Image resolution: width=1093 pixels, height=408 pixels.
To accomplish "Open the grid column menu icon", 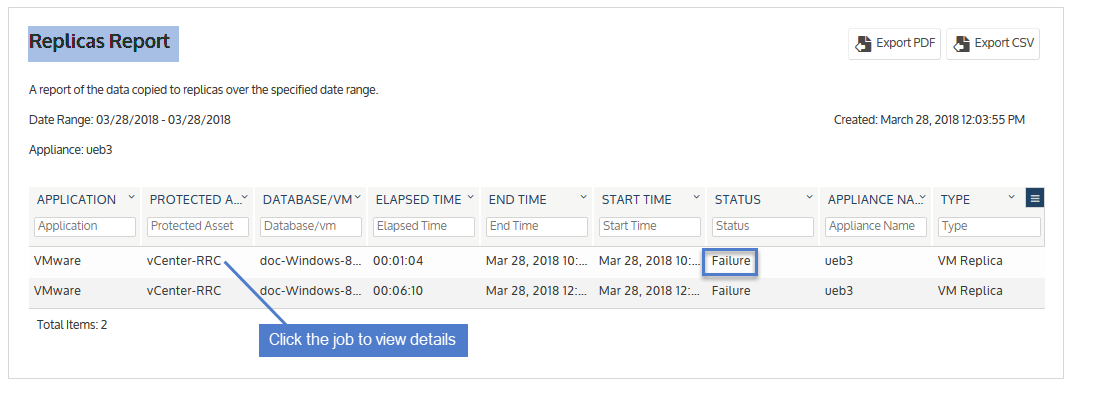I will coord(1035,199).
